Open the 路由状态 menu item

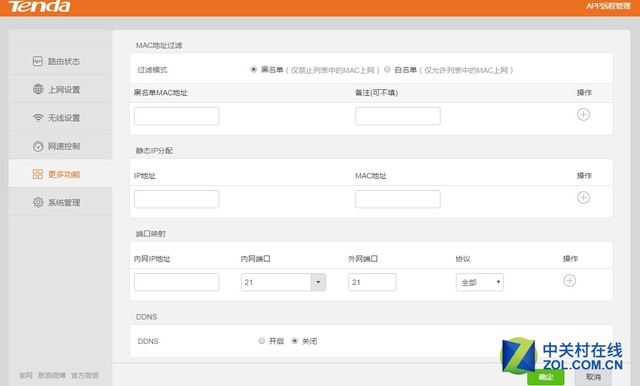click(60, 61)
